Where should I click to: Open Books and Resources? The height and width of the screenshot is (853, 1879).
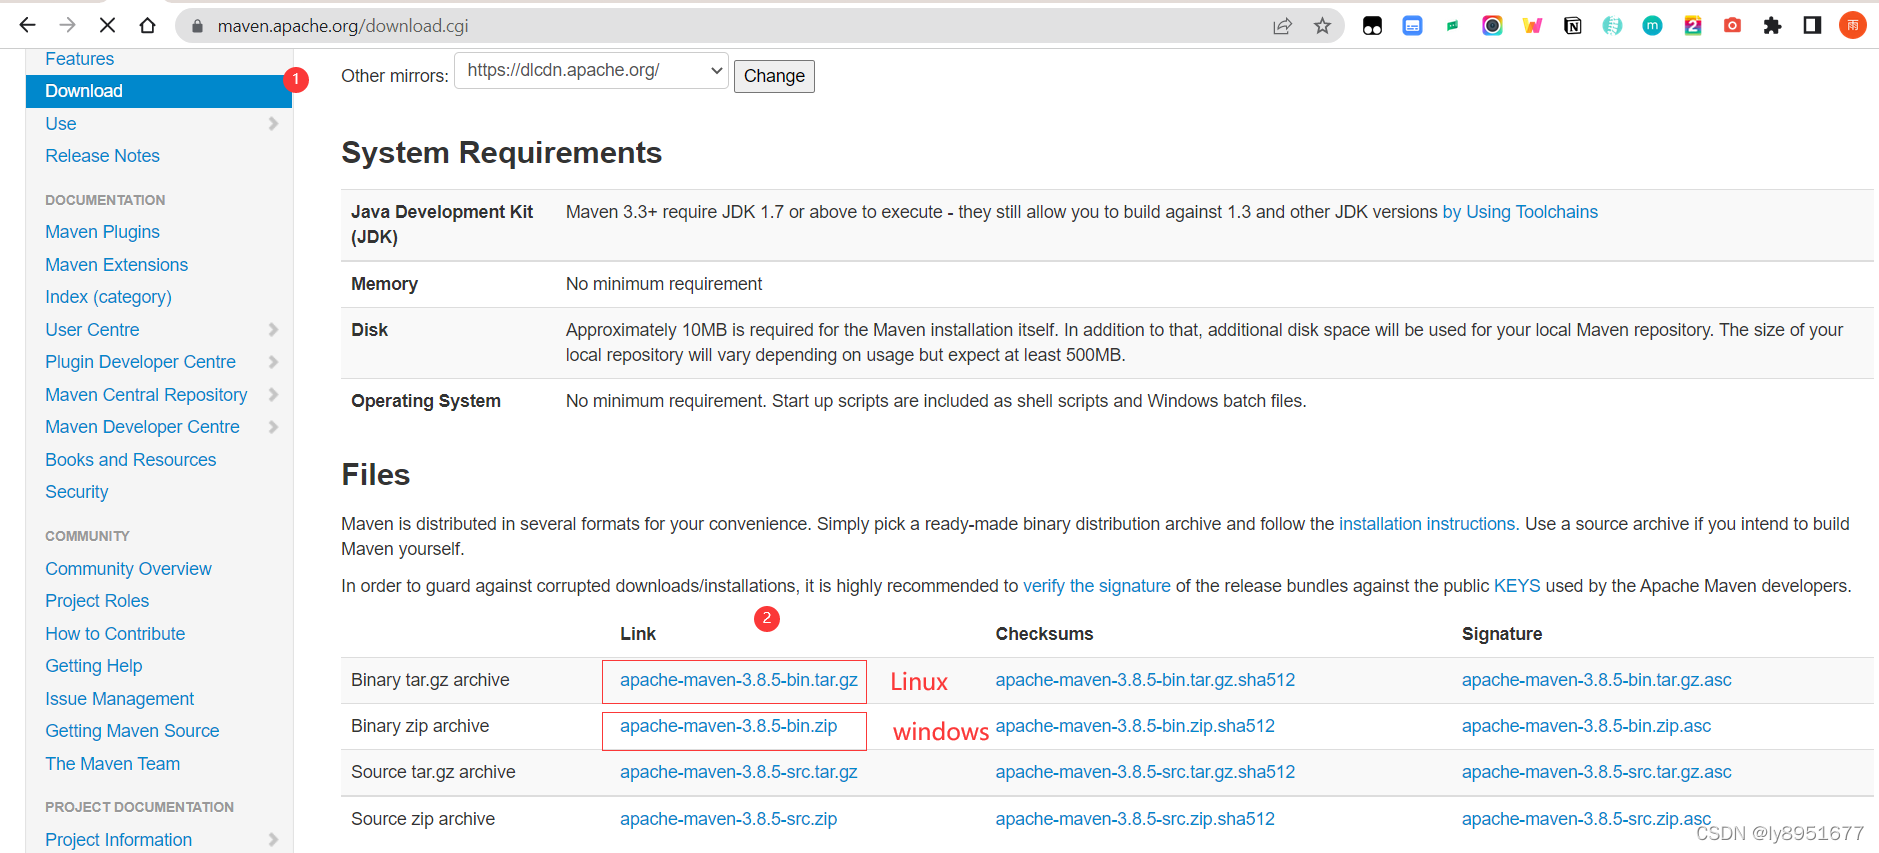pyautogui.click(x=130, y=460)
